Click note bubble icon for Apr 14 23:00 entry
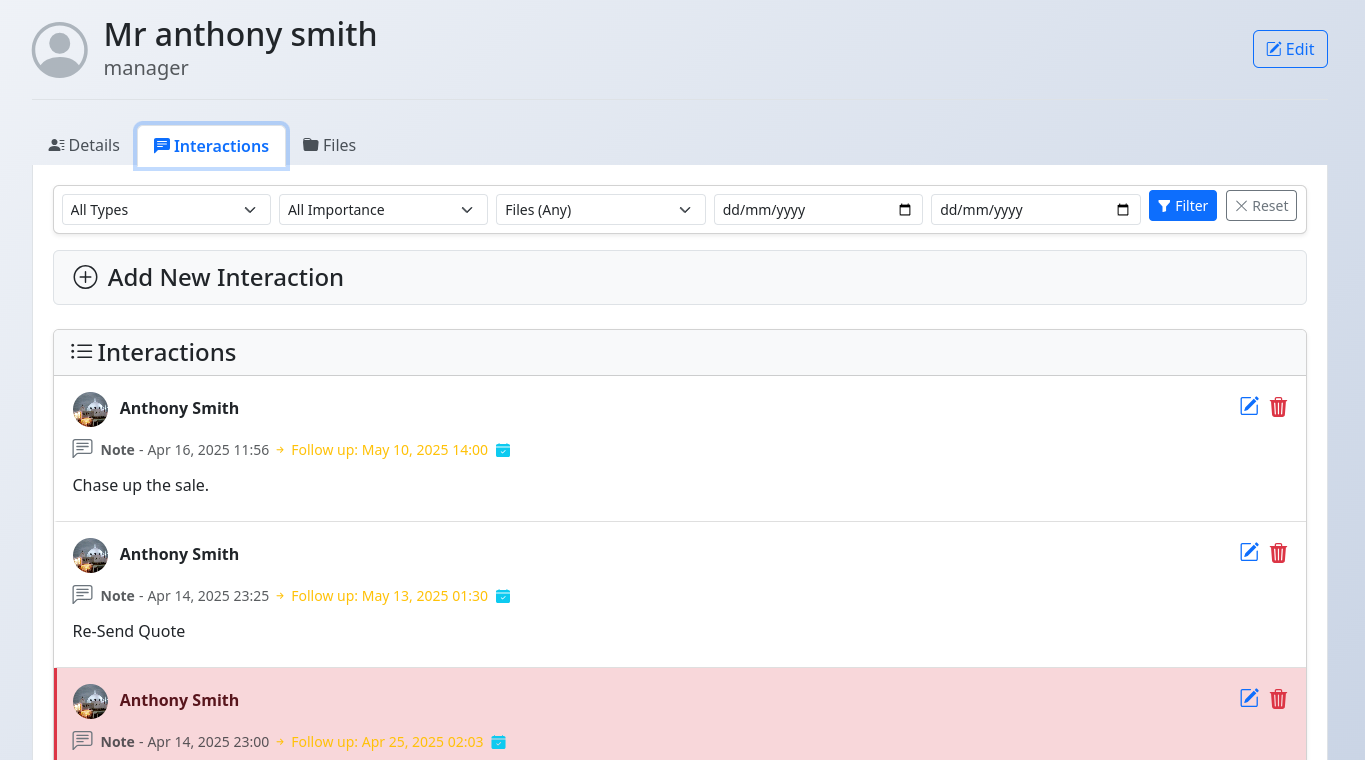1365x760 pixels. 83,741
